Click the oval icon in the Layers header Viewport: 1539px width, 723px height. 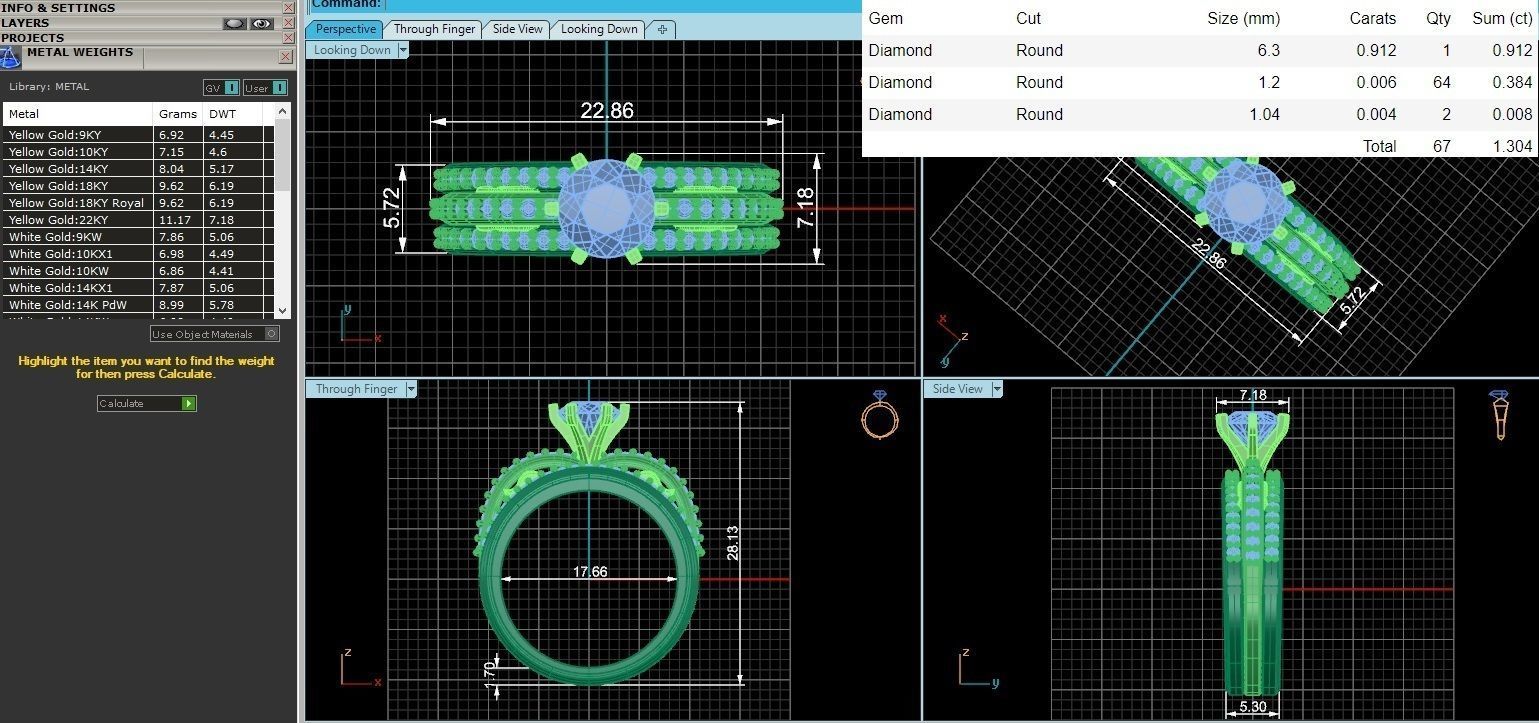pos(234,23)
